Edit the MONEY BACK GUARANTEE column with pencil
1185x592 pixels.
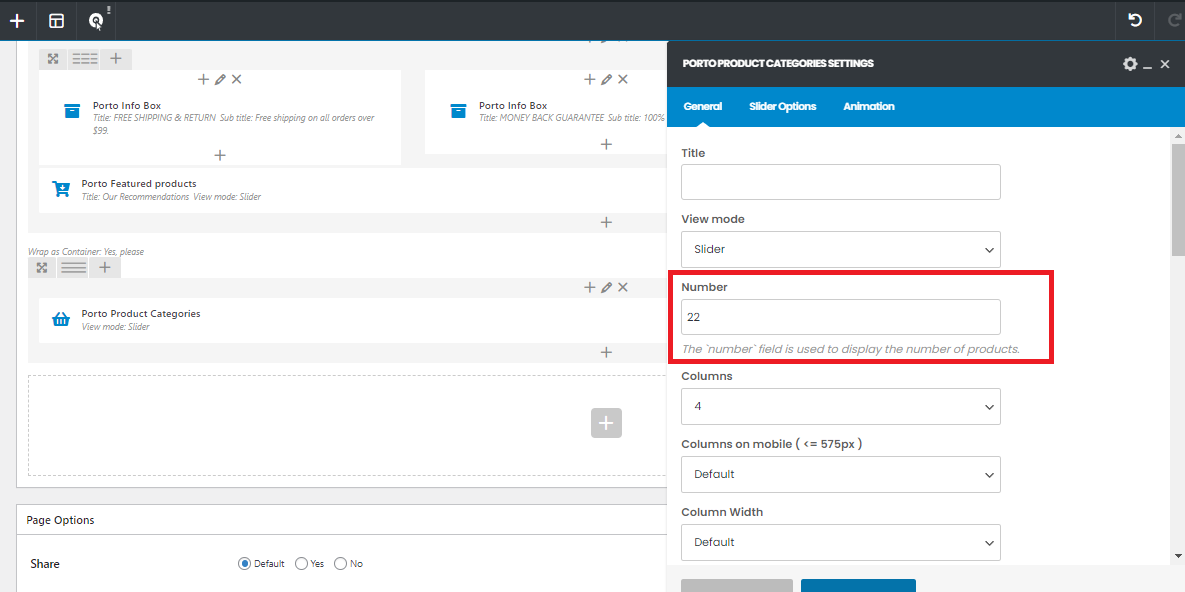(606, 79)
